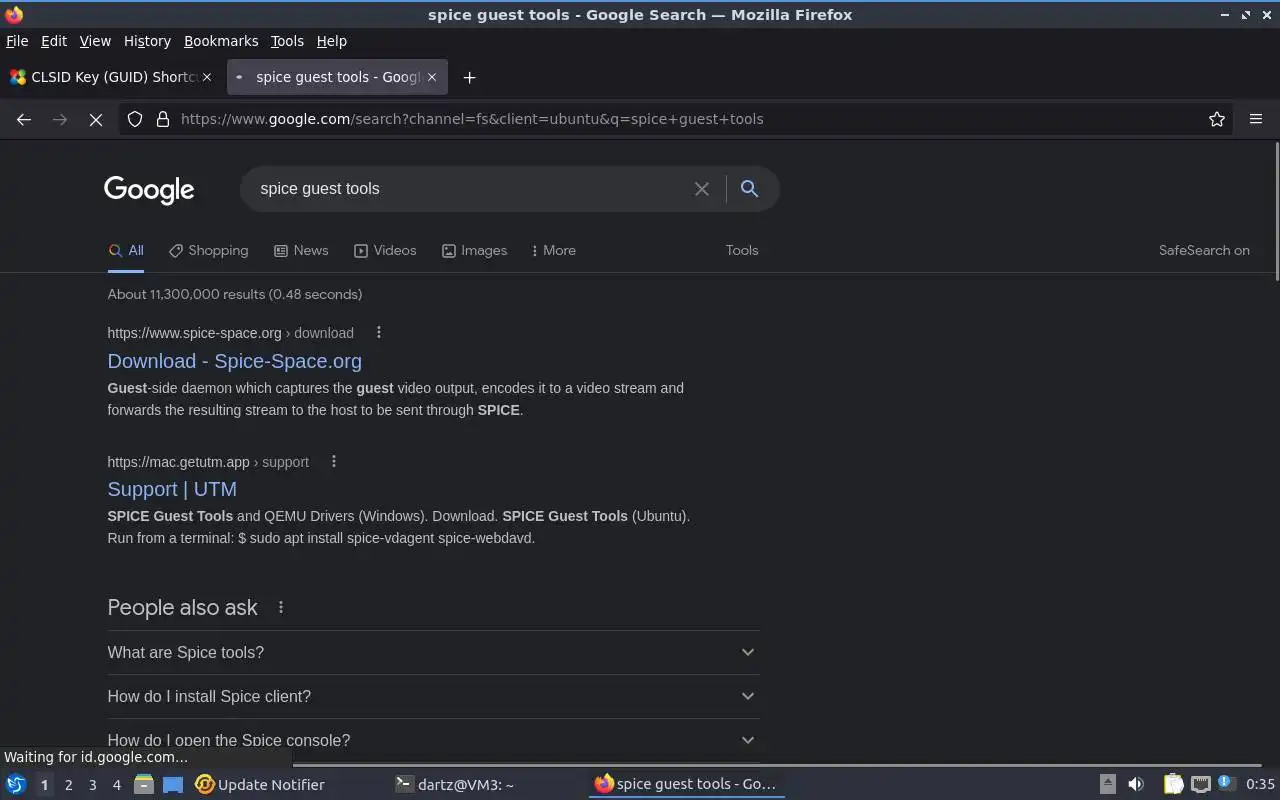Launch file manager from taskbar

pyautogui.click(x=144, y=785)
